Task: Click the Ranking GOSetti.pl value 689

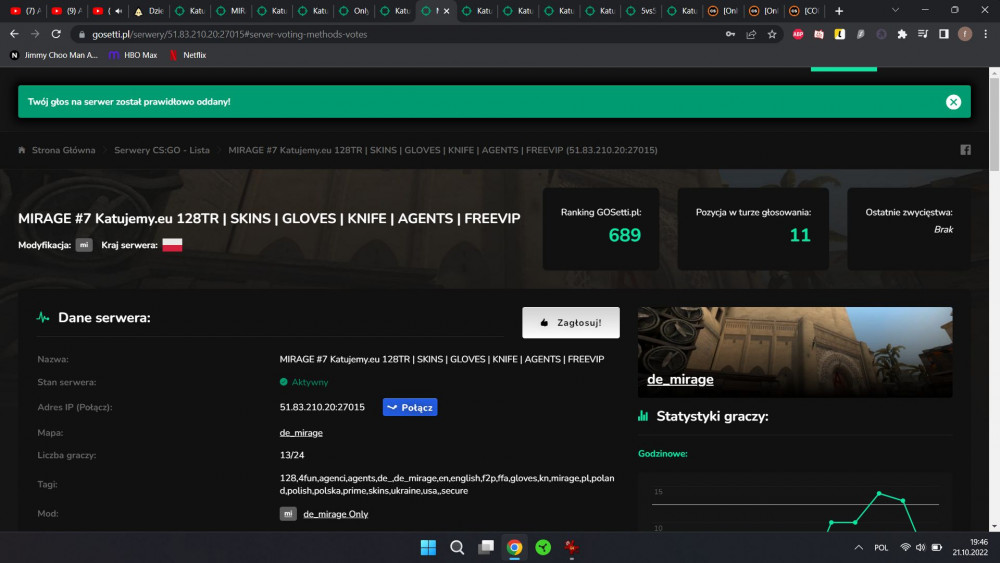Action: (x=624, y=235)
